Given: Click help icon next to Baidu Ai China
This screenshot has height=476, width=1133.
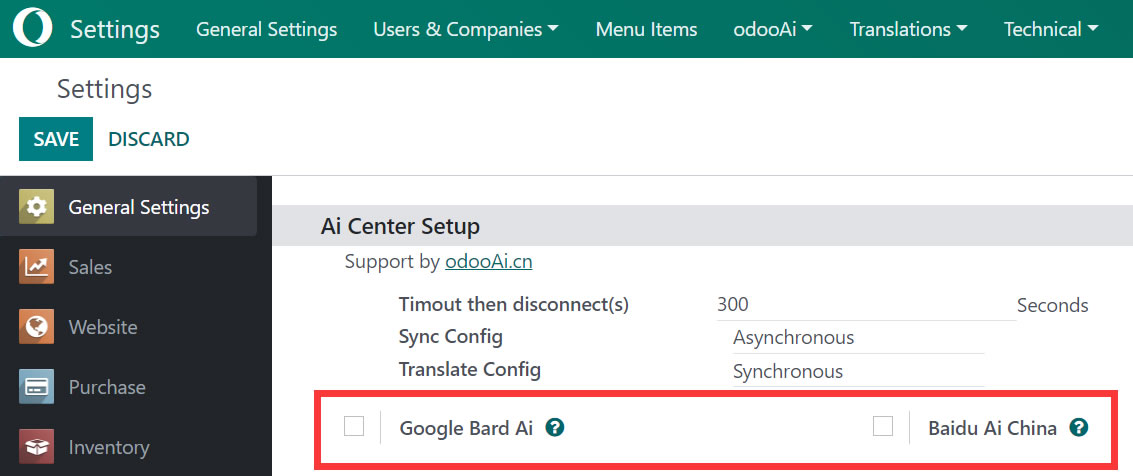Looking at the screenshot, I should (1078, 428).
